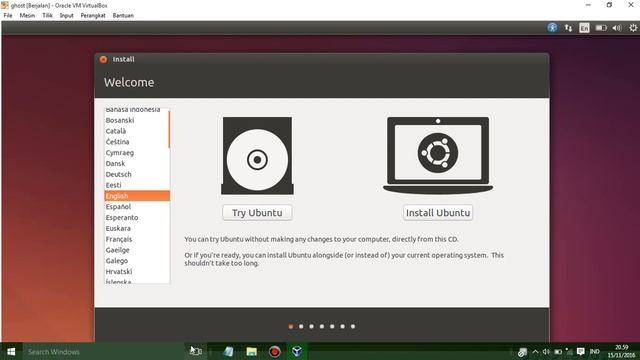Select Čeština in the language list

tap(137, 142)
